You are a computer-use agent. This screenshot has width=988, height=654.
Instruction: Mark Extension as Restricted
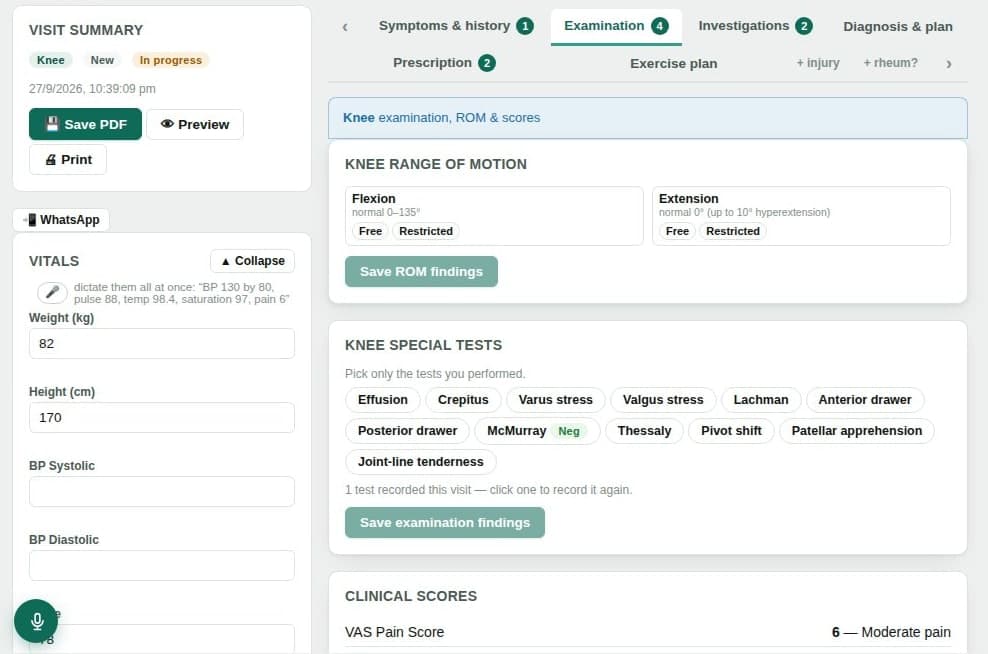[x=733, y=231]
